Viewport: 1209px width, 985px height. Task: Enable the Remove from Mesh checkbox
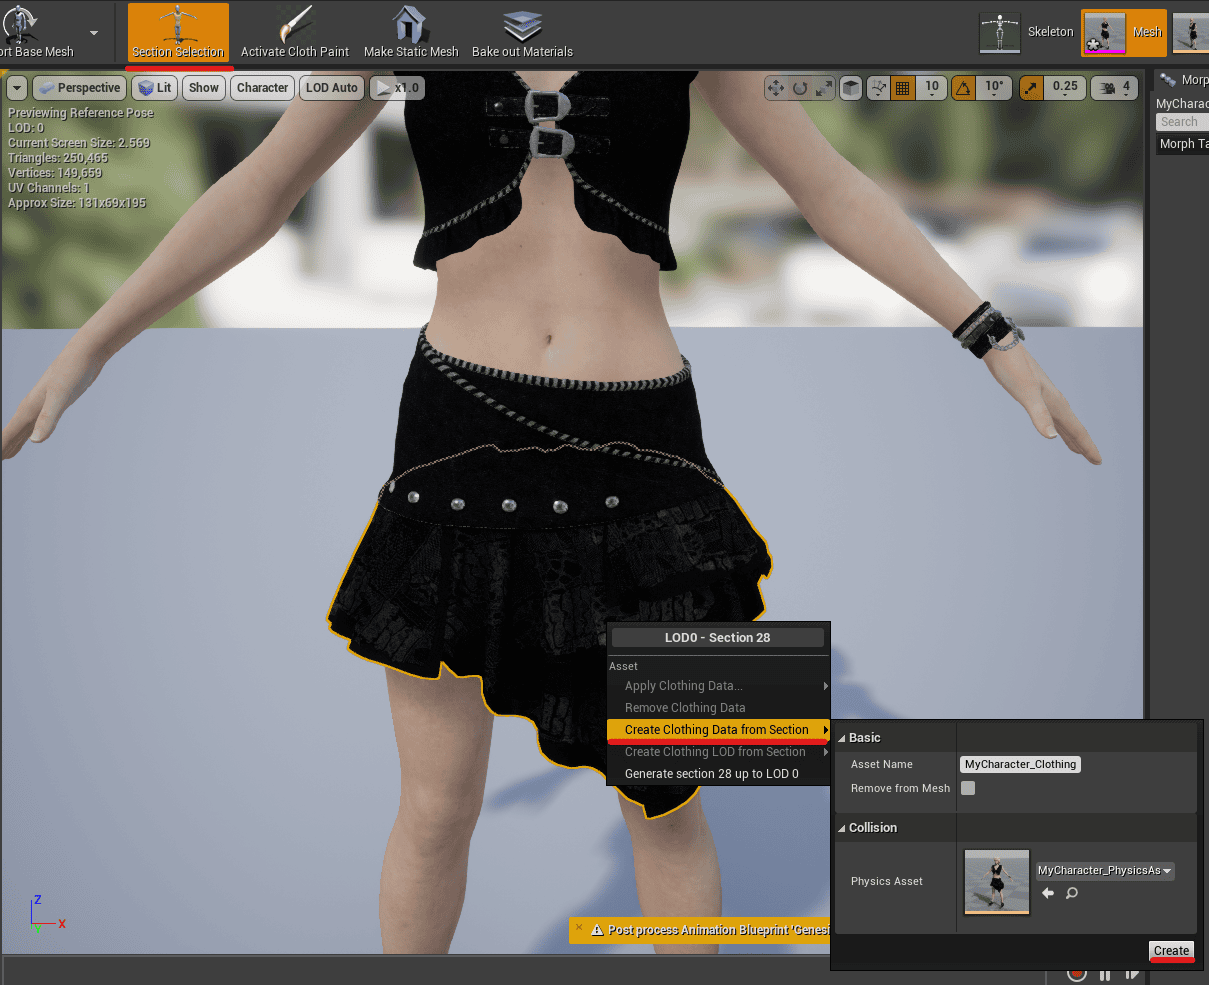click(968, 788)
